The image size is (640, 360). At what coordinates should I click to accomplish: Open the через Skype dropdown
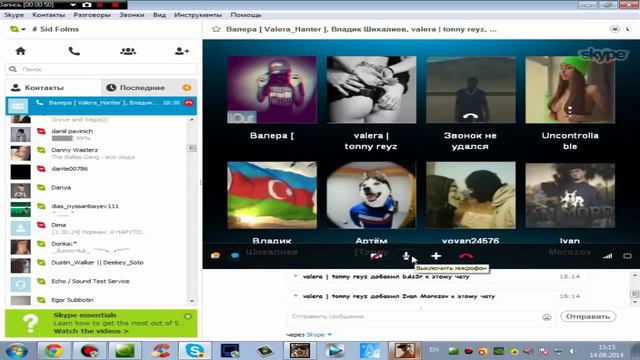(319, 335)
